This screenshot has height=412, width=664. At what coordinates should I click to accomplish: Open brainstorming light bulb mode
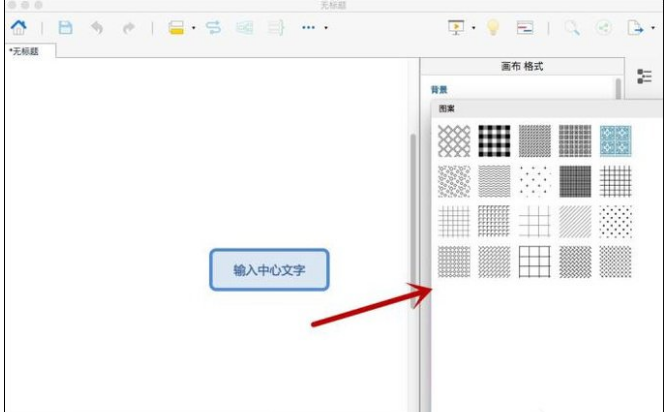point(493,28)
